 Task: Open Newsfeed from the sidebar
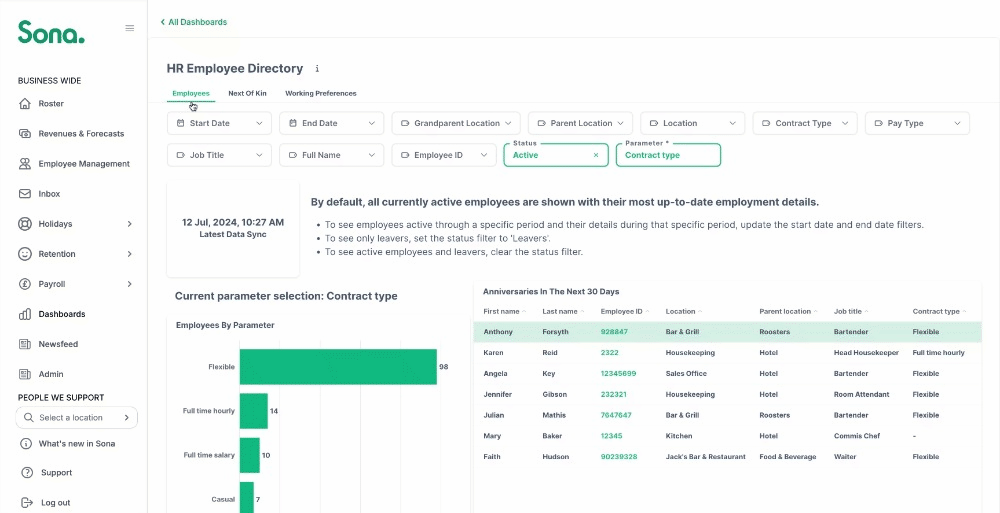click(x=58, y=344)
